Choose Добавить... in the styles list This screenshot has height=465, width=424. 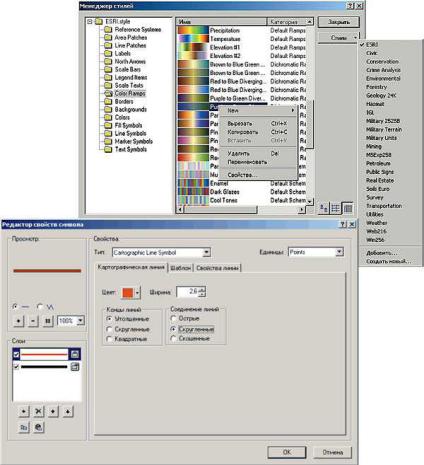tap(381, 253)
